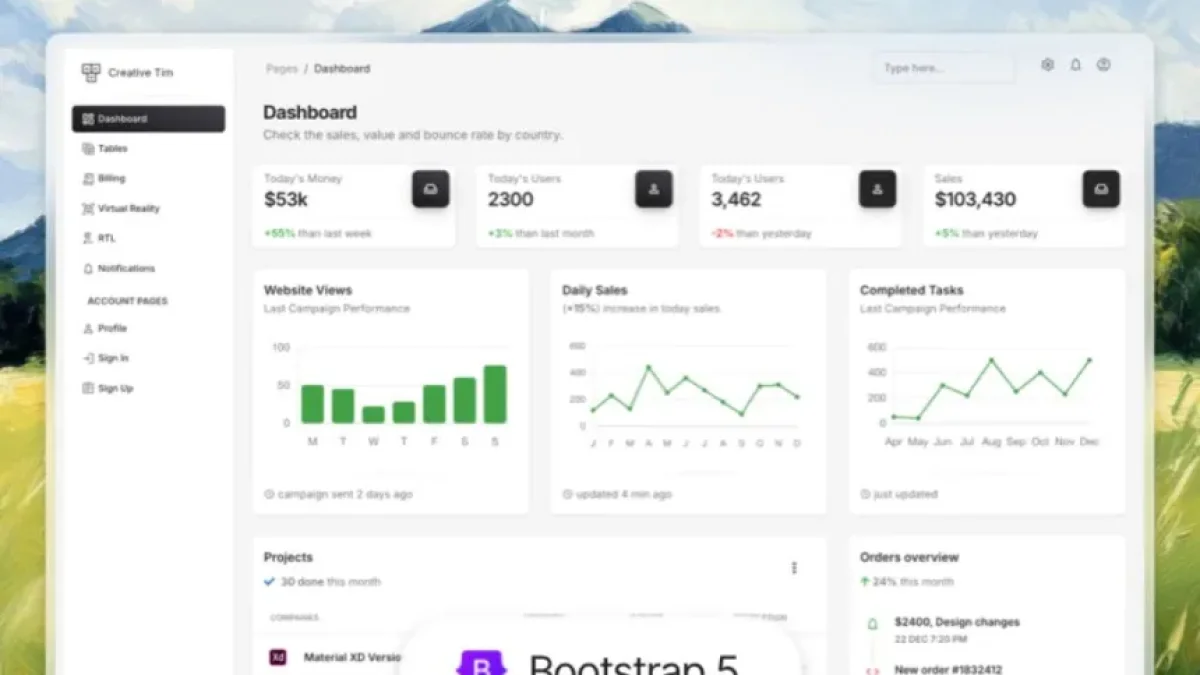Open the Projects three-dot options menu

(x=795, y=568)
